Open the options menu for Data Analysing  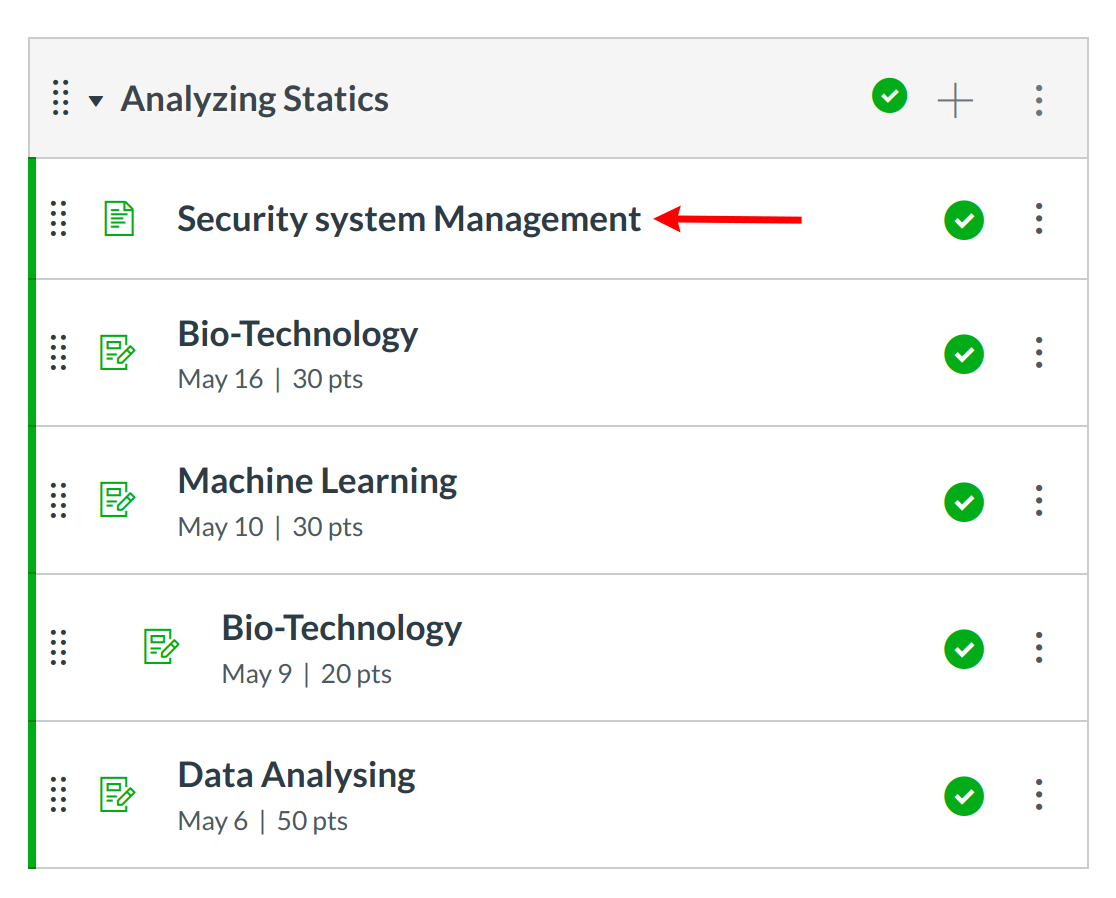(1039, 794)
